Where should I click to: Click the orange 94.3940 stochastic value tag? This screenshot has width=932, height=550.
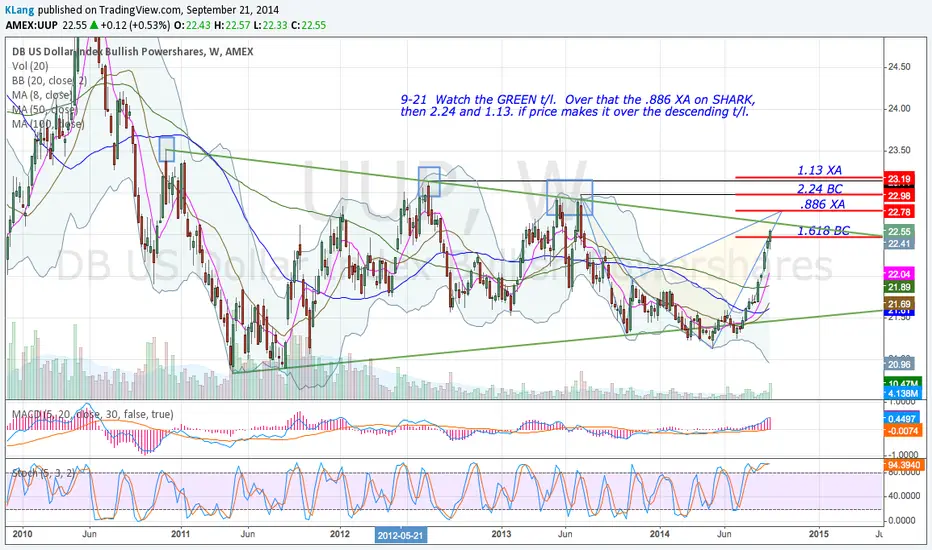coord(903,464)
